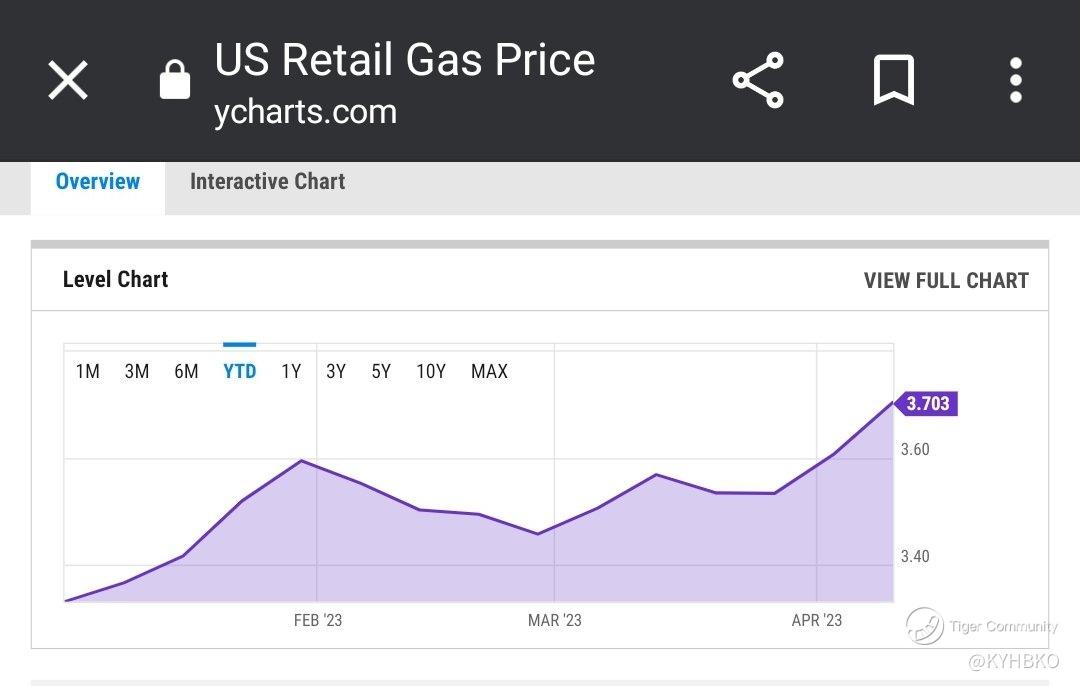
Task: Choose the 5Y time range
Action: 381,372
